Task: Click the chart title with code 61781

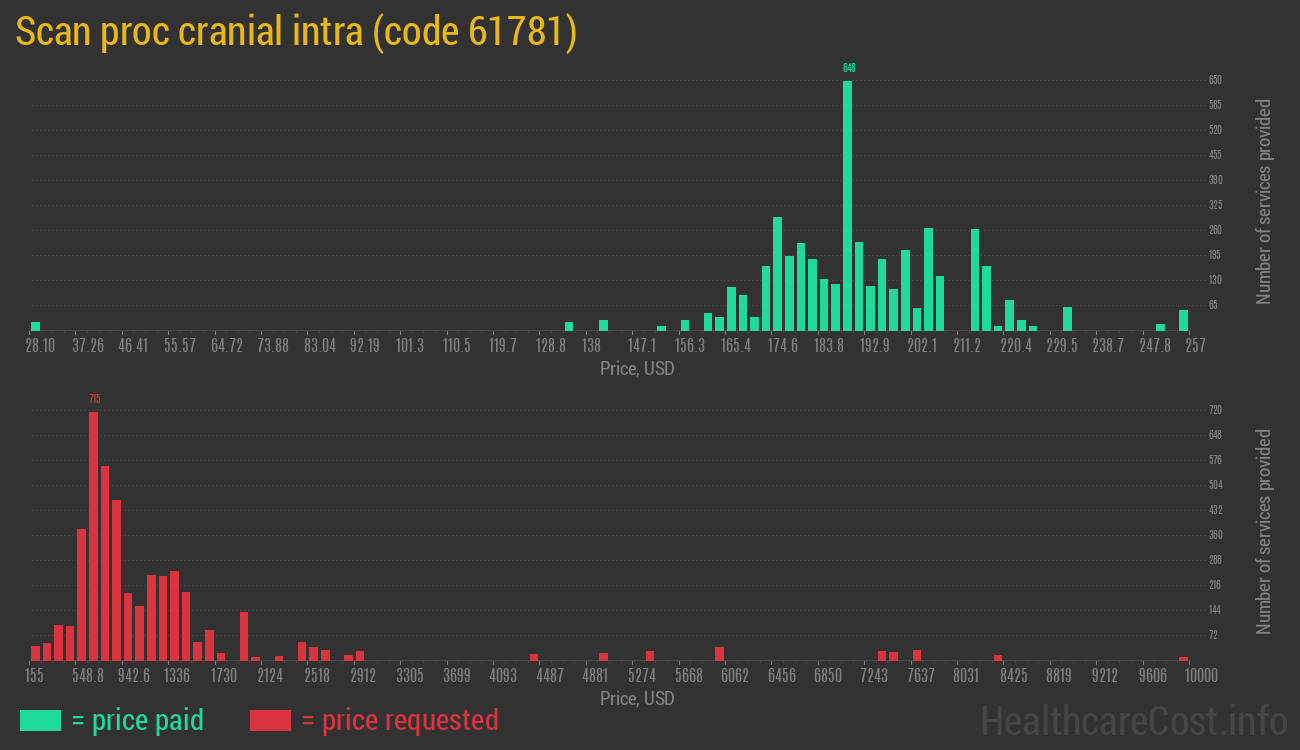Action: (297, 32)
